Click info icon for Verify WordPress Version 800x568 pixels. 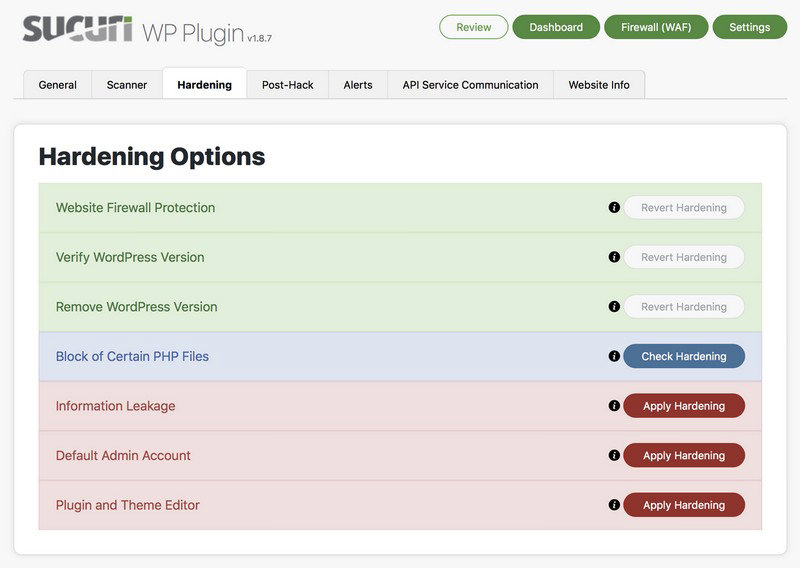tap(614, 257)
